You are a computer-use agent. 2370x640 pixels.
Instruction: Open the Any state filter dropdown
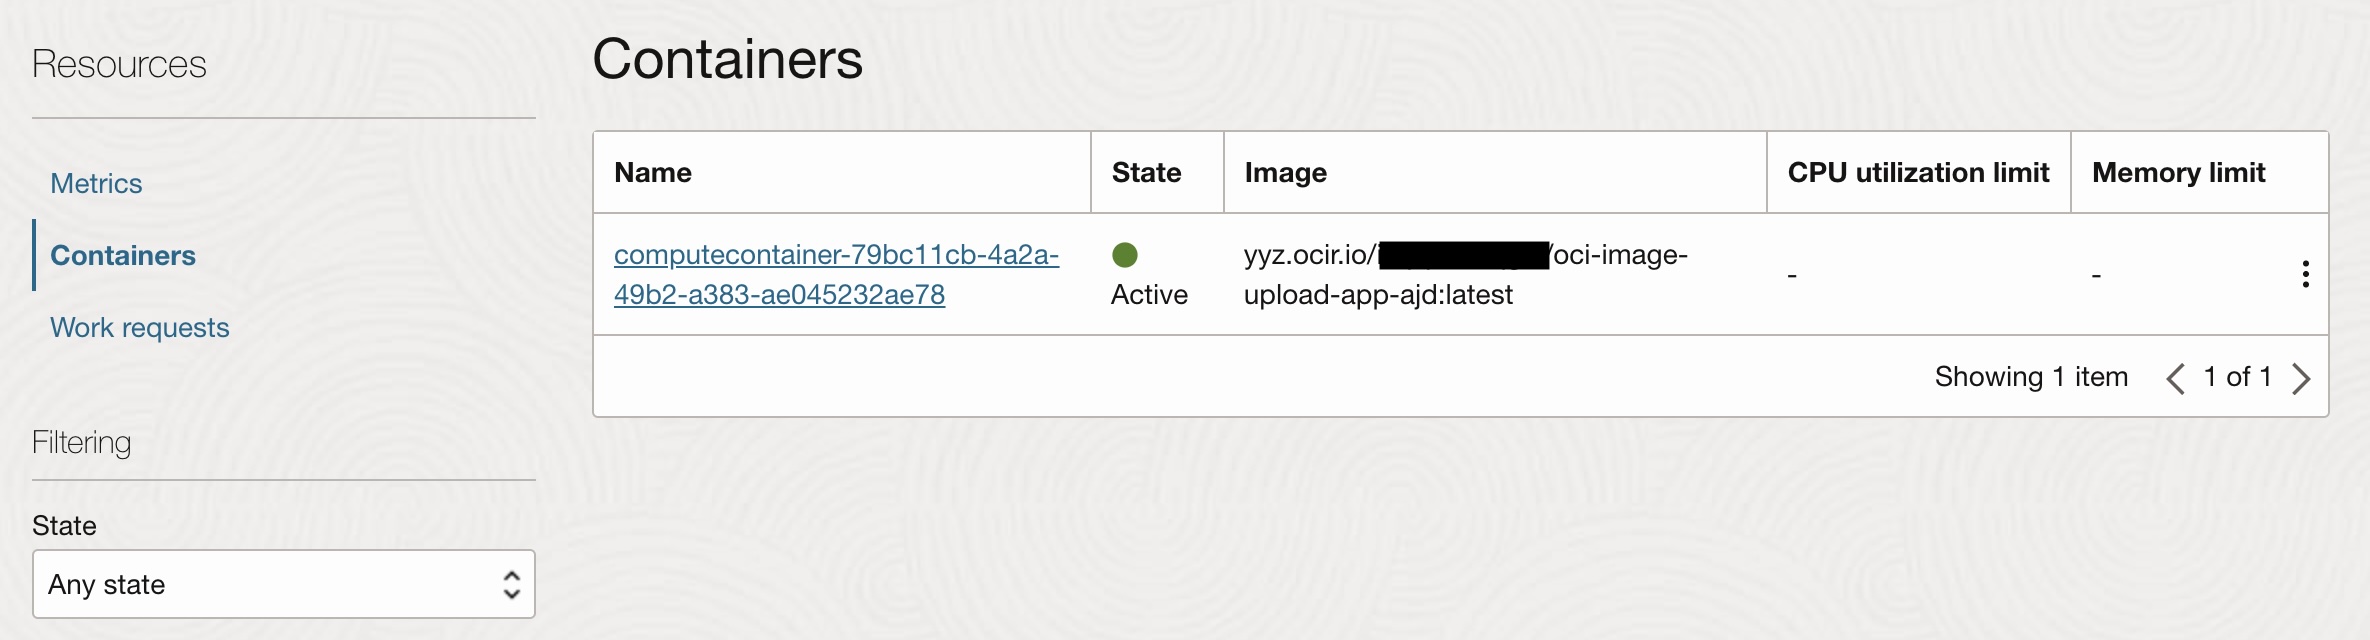(283, 585)
